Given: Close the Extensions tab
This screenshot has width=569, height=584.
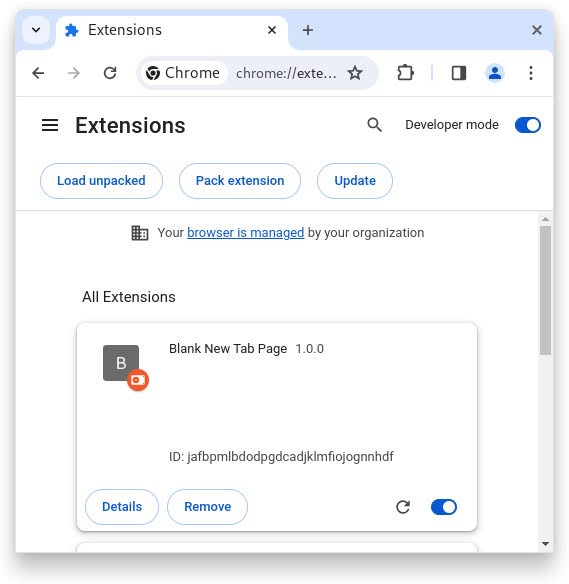Looking at the screenshot, I should pyautogui.click(x=272, y=30).
